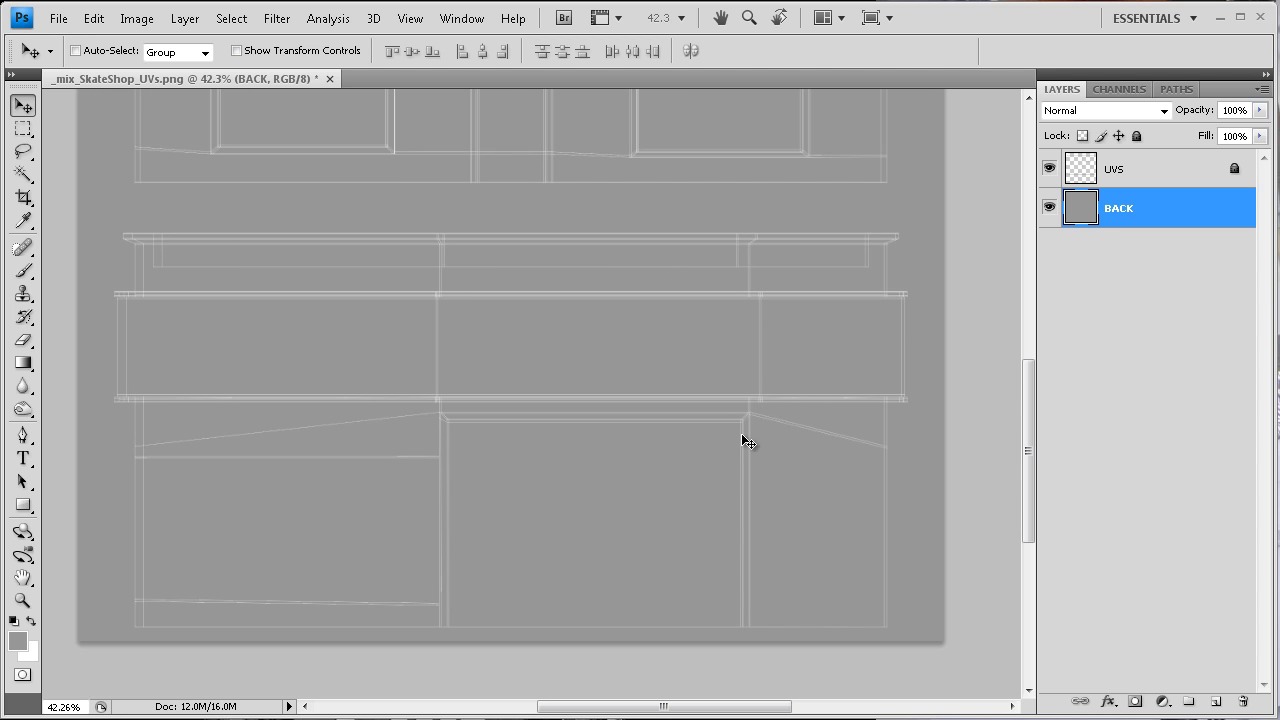
Task: Toggle lock transparent pixels
Action: coord(1082,136)
